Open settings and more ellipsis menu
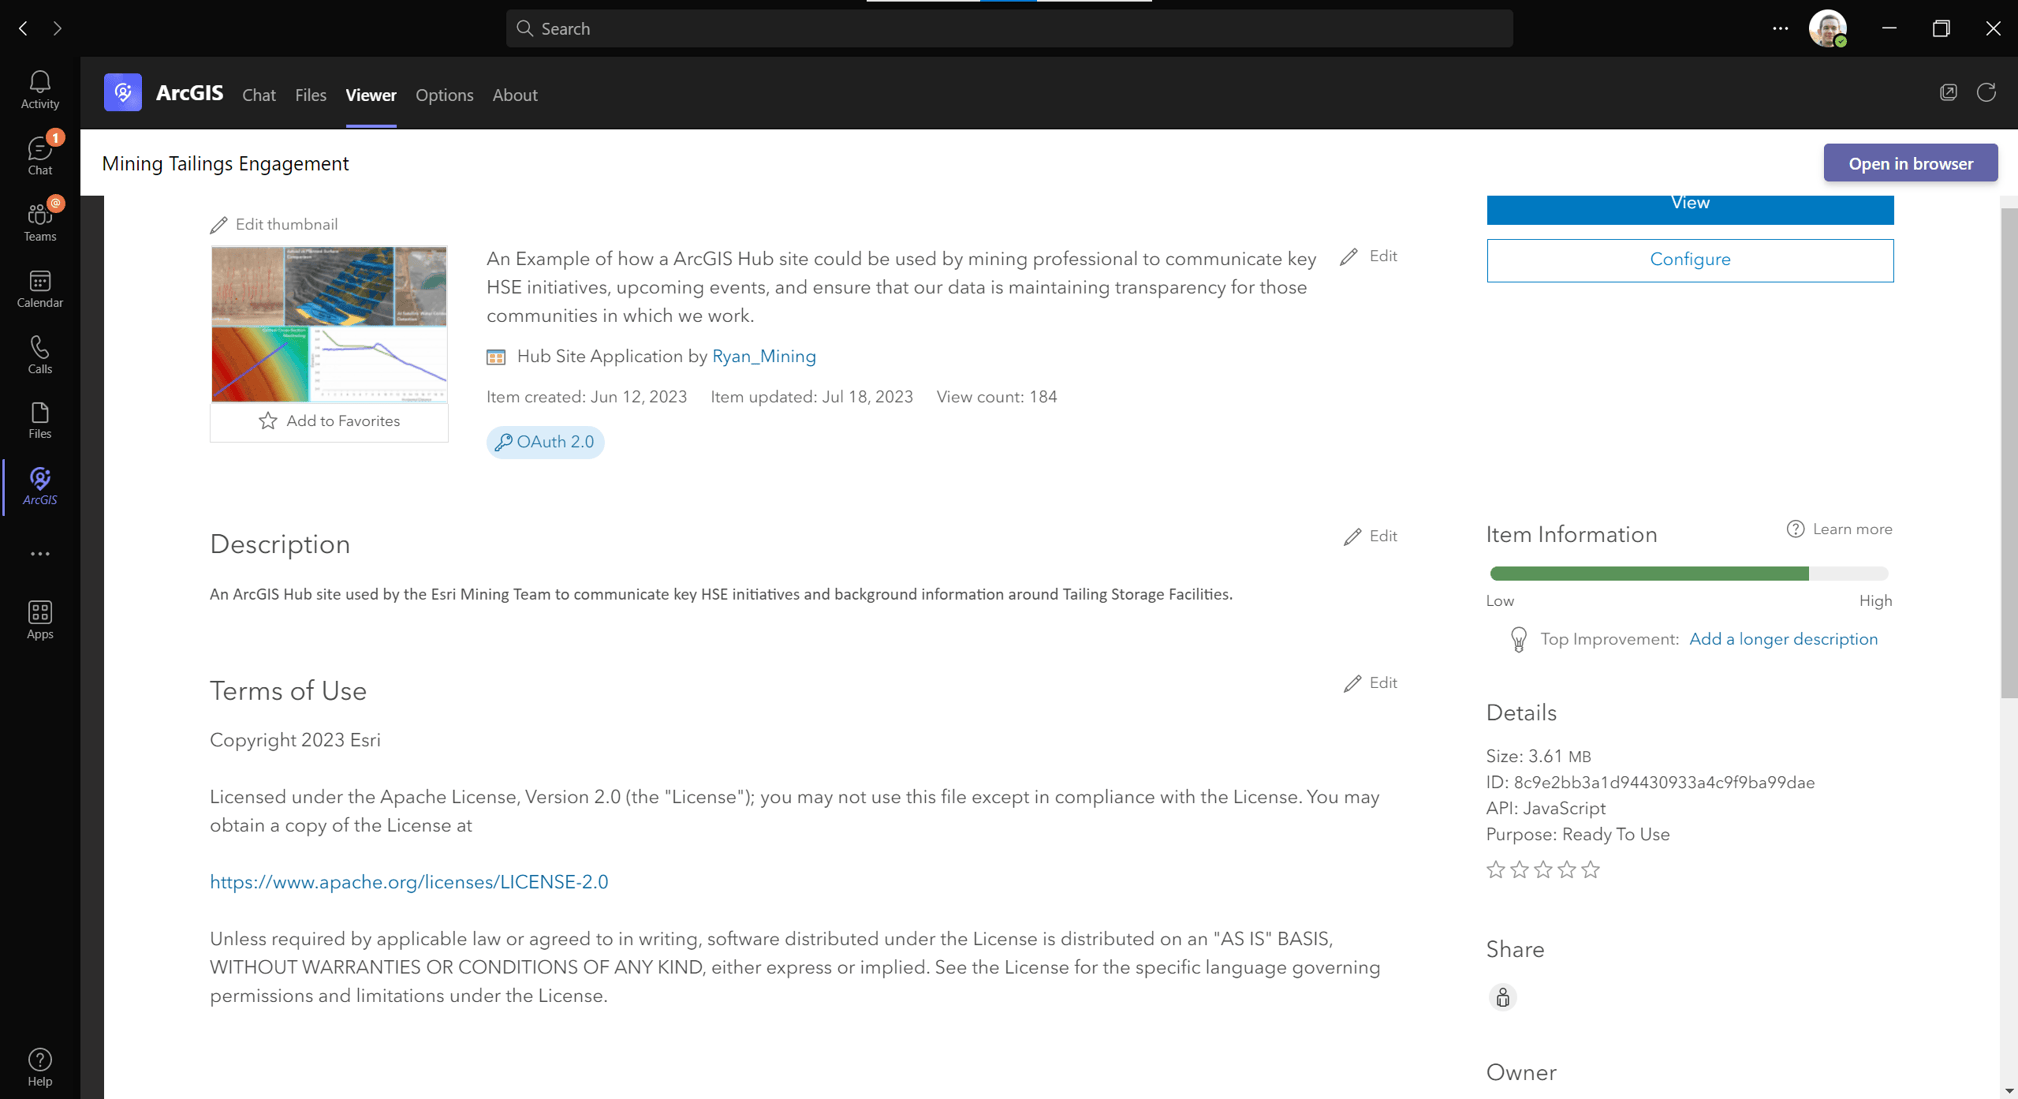2018x1099 pixels. (1780, 28)
